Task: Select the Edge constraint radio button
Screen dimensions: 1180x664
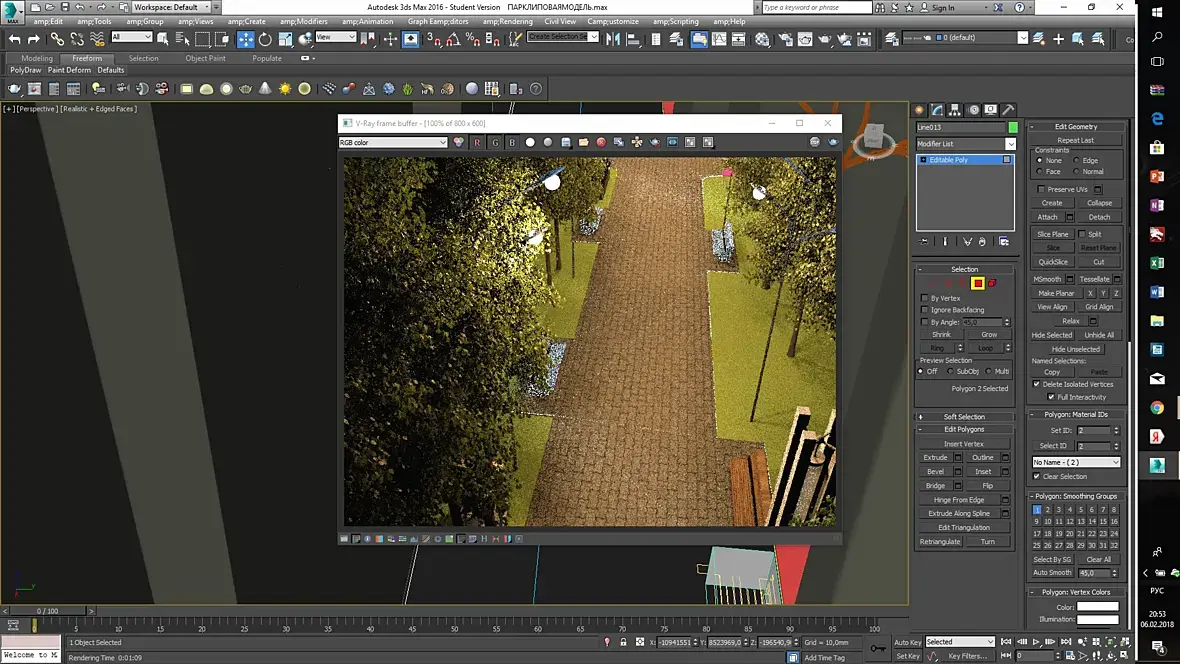Action: click(1076, 160)
